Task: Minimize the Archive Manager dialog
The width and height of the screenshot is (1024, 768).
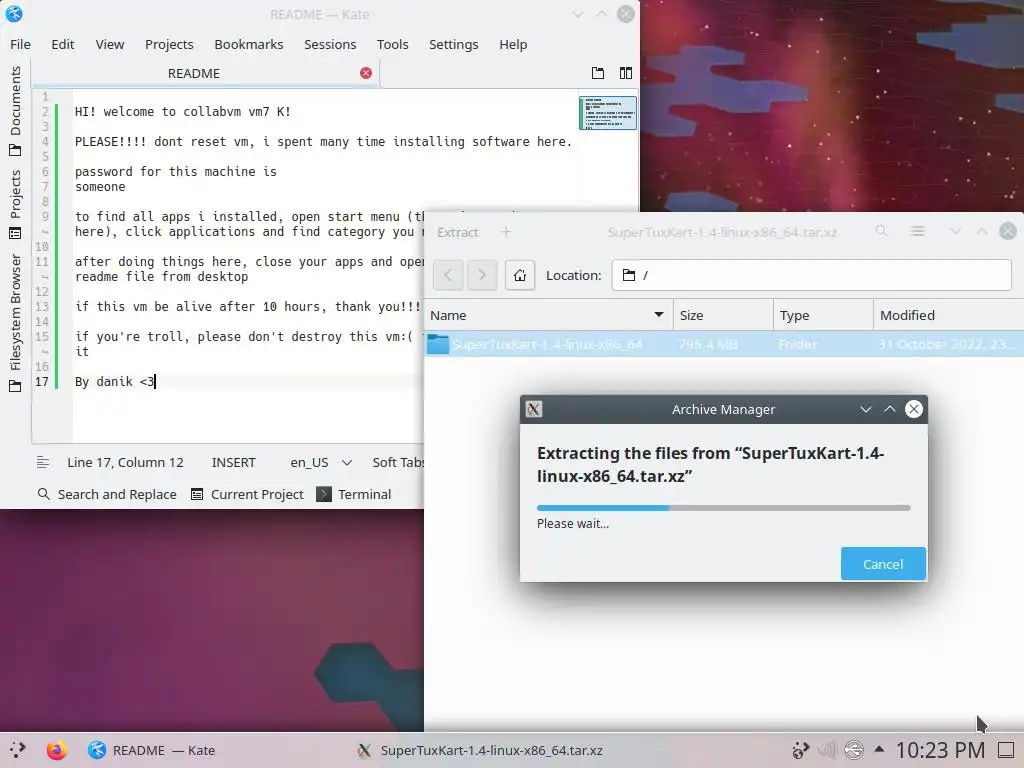Action: 866,409
